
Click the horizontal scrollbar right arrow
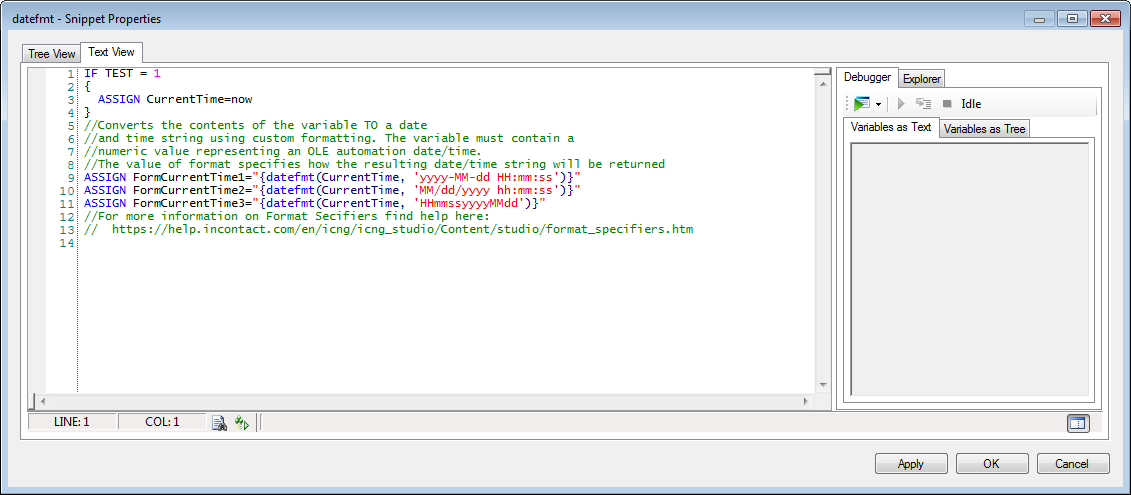tap(806, 400)
